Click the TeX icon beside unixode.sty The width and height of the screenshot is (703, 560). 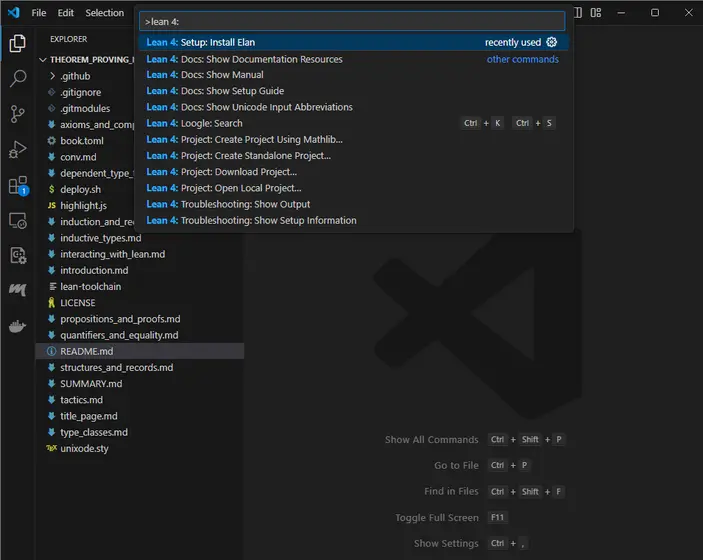(52, 448)
